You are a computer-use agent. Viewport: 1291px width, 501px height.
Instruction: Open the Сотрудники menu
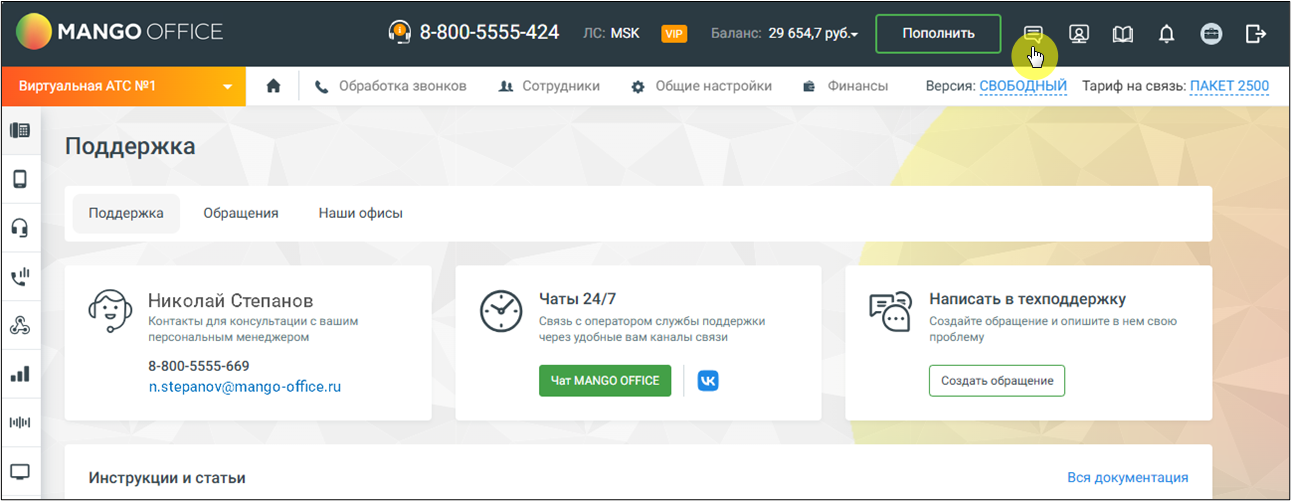(549, 86)
